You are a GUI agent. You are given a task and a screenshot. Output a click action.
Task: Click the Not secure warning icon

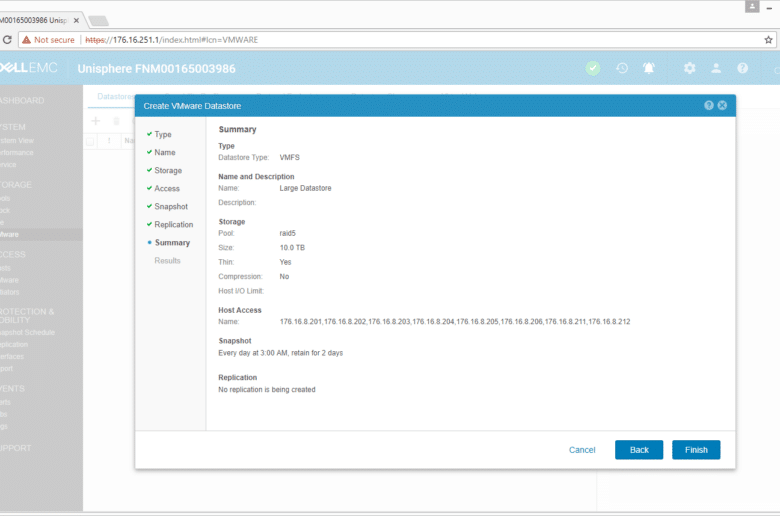(26, 40)
